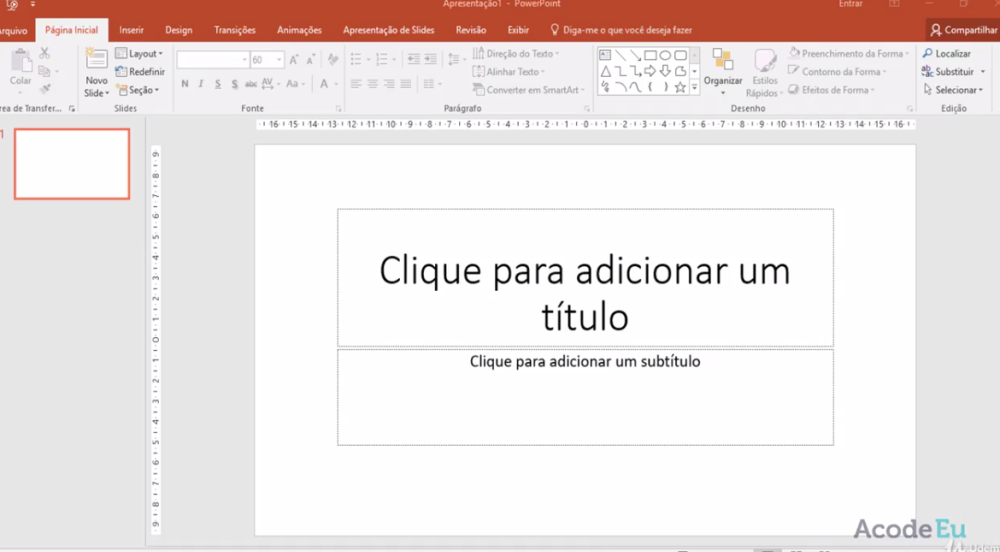Image resolution: width=1000 pixels, height=552 pixels.
Task: Center align text
Action: point(372,84)
